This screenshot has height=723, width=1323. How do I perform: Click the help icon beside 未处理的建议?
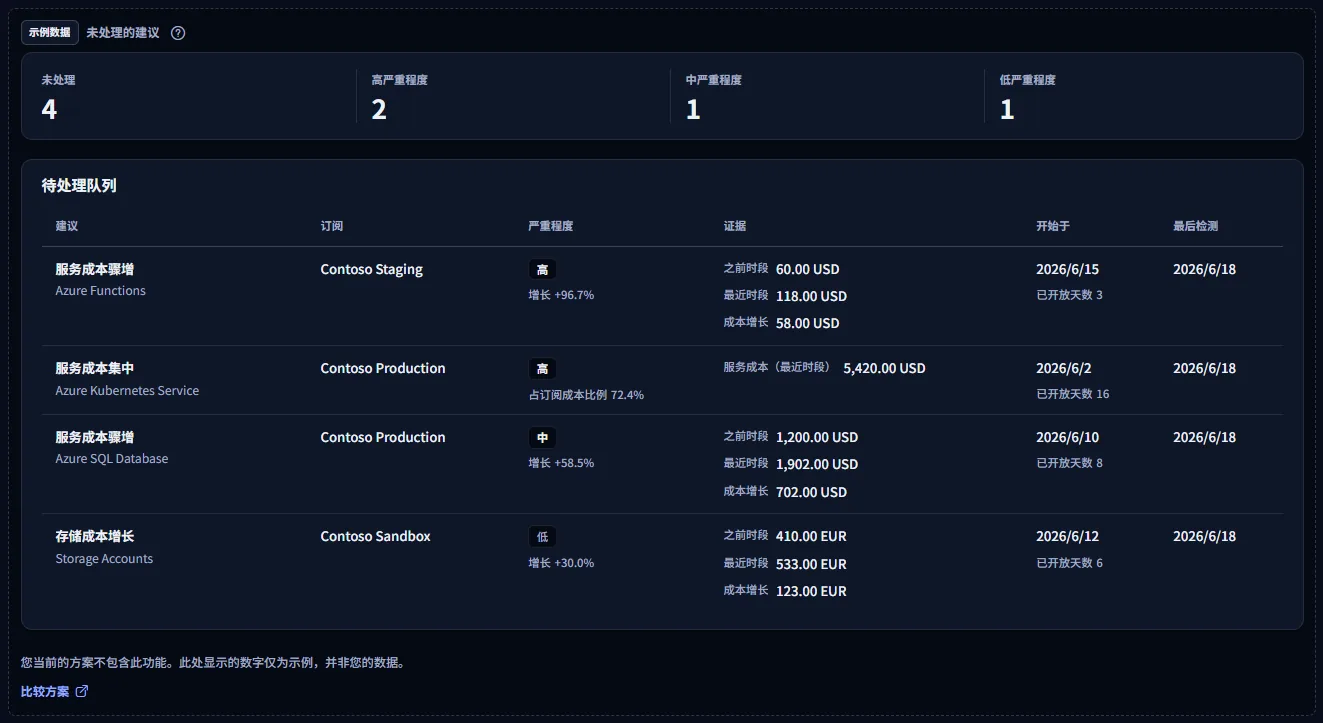[x=178, y=33]
